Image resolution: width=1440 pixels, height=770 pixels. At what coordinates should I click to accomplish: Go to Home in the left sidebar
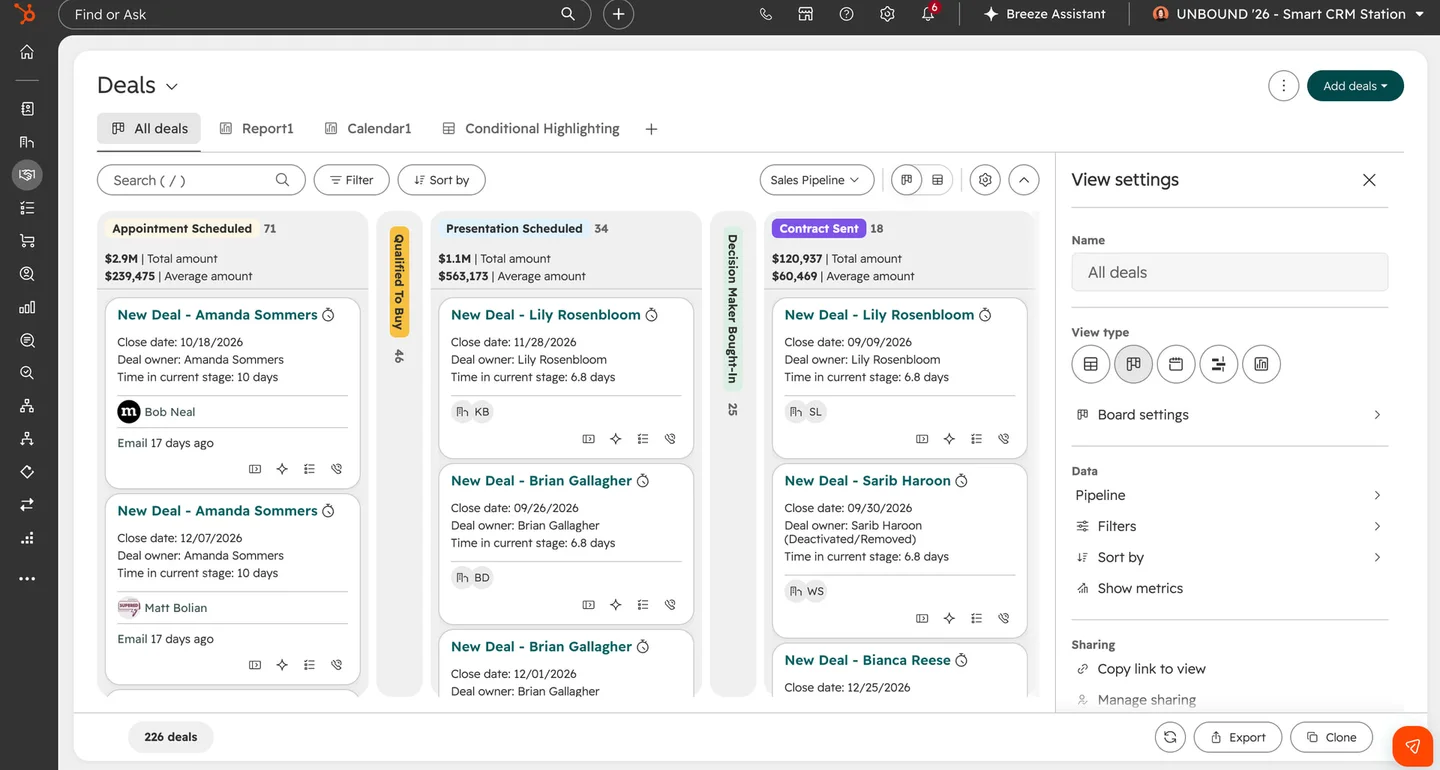click(27, 52)
